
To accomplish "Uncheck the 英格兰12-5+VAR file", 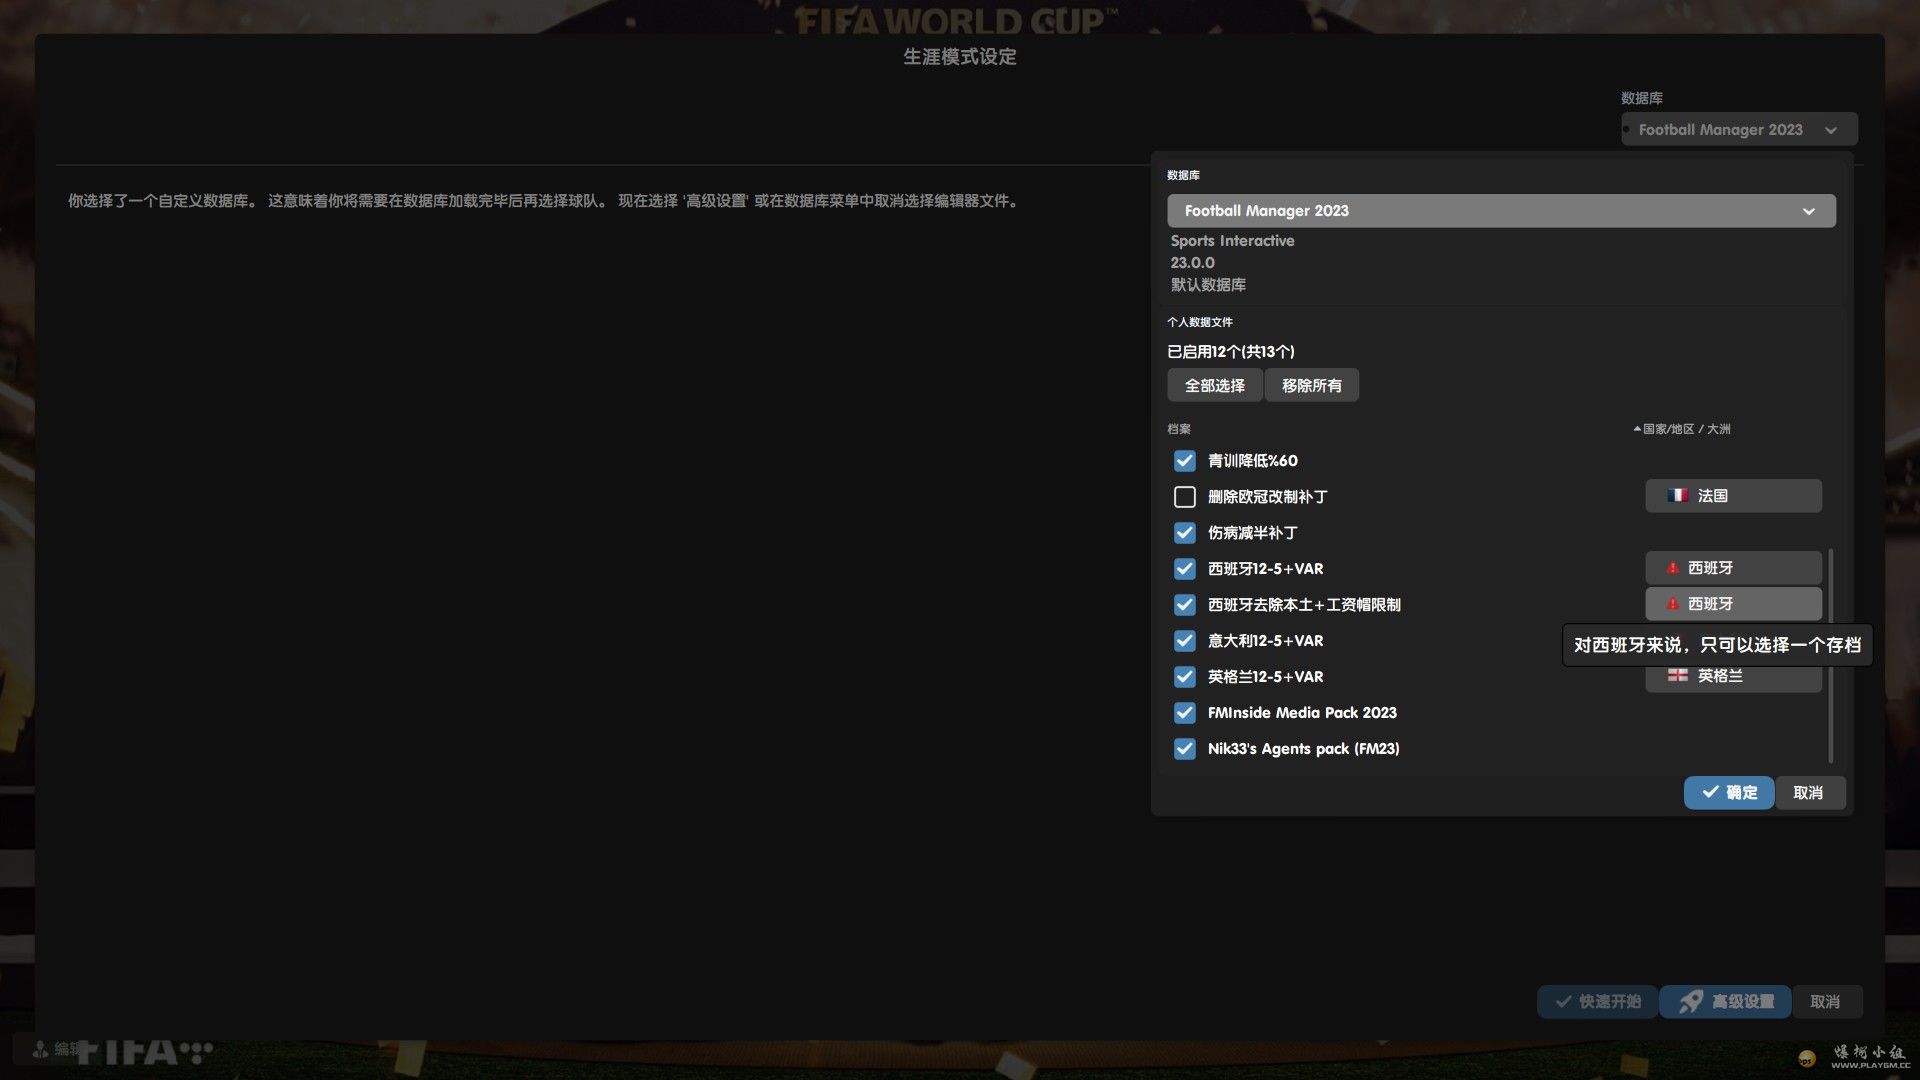I will [1184, 677].
